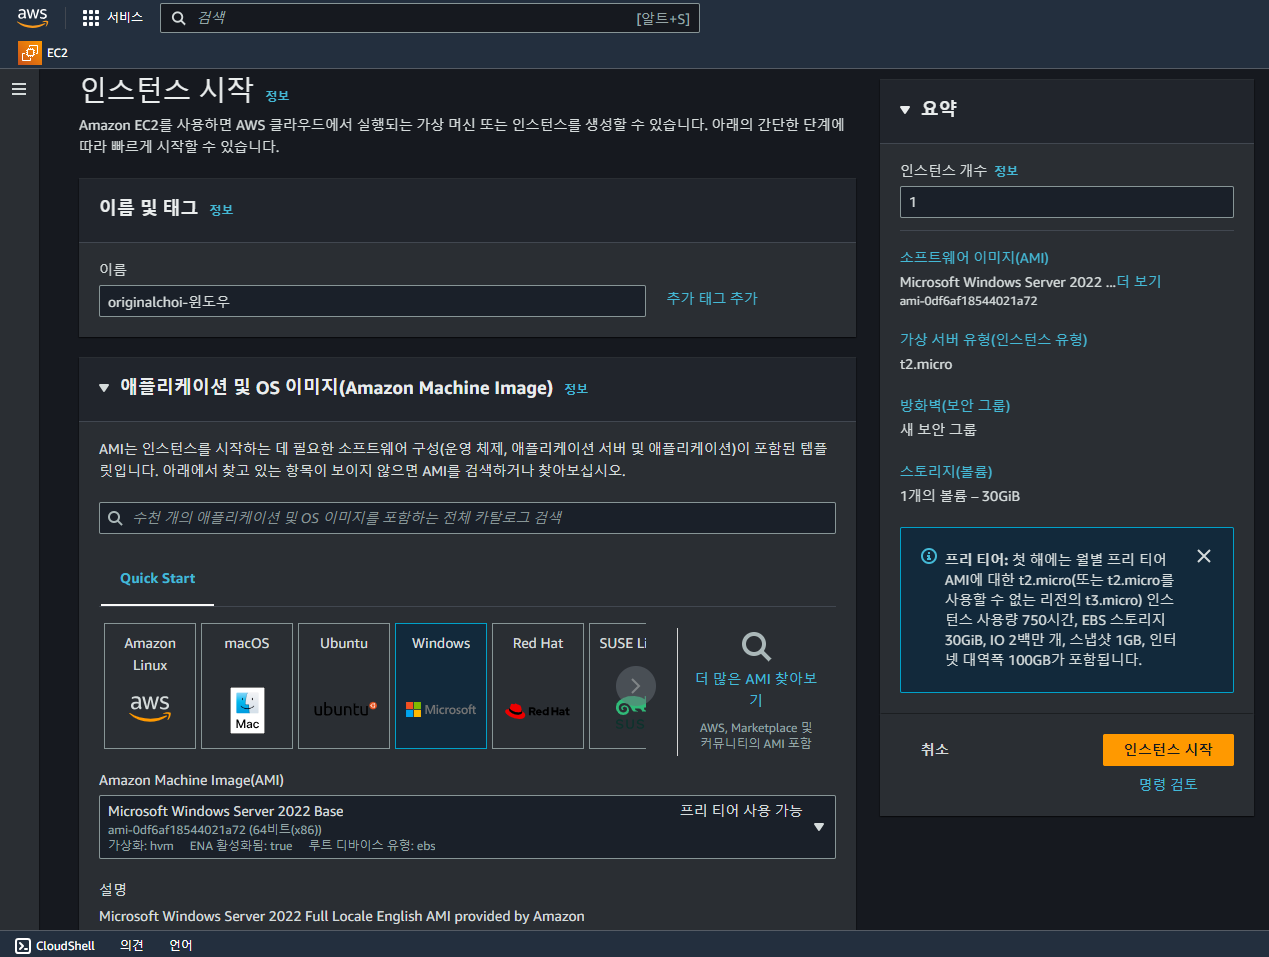
Task: Click the AMI catalog search field
Action: (x=467, y=518)
